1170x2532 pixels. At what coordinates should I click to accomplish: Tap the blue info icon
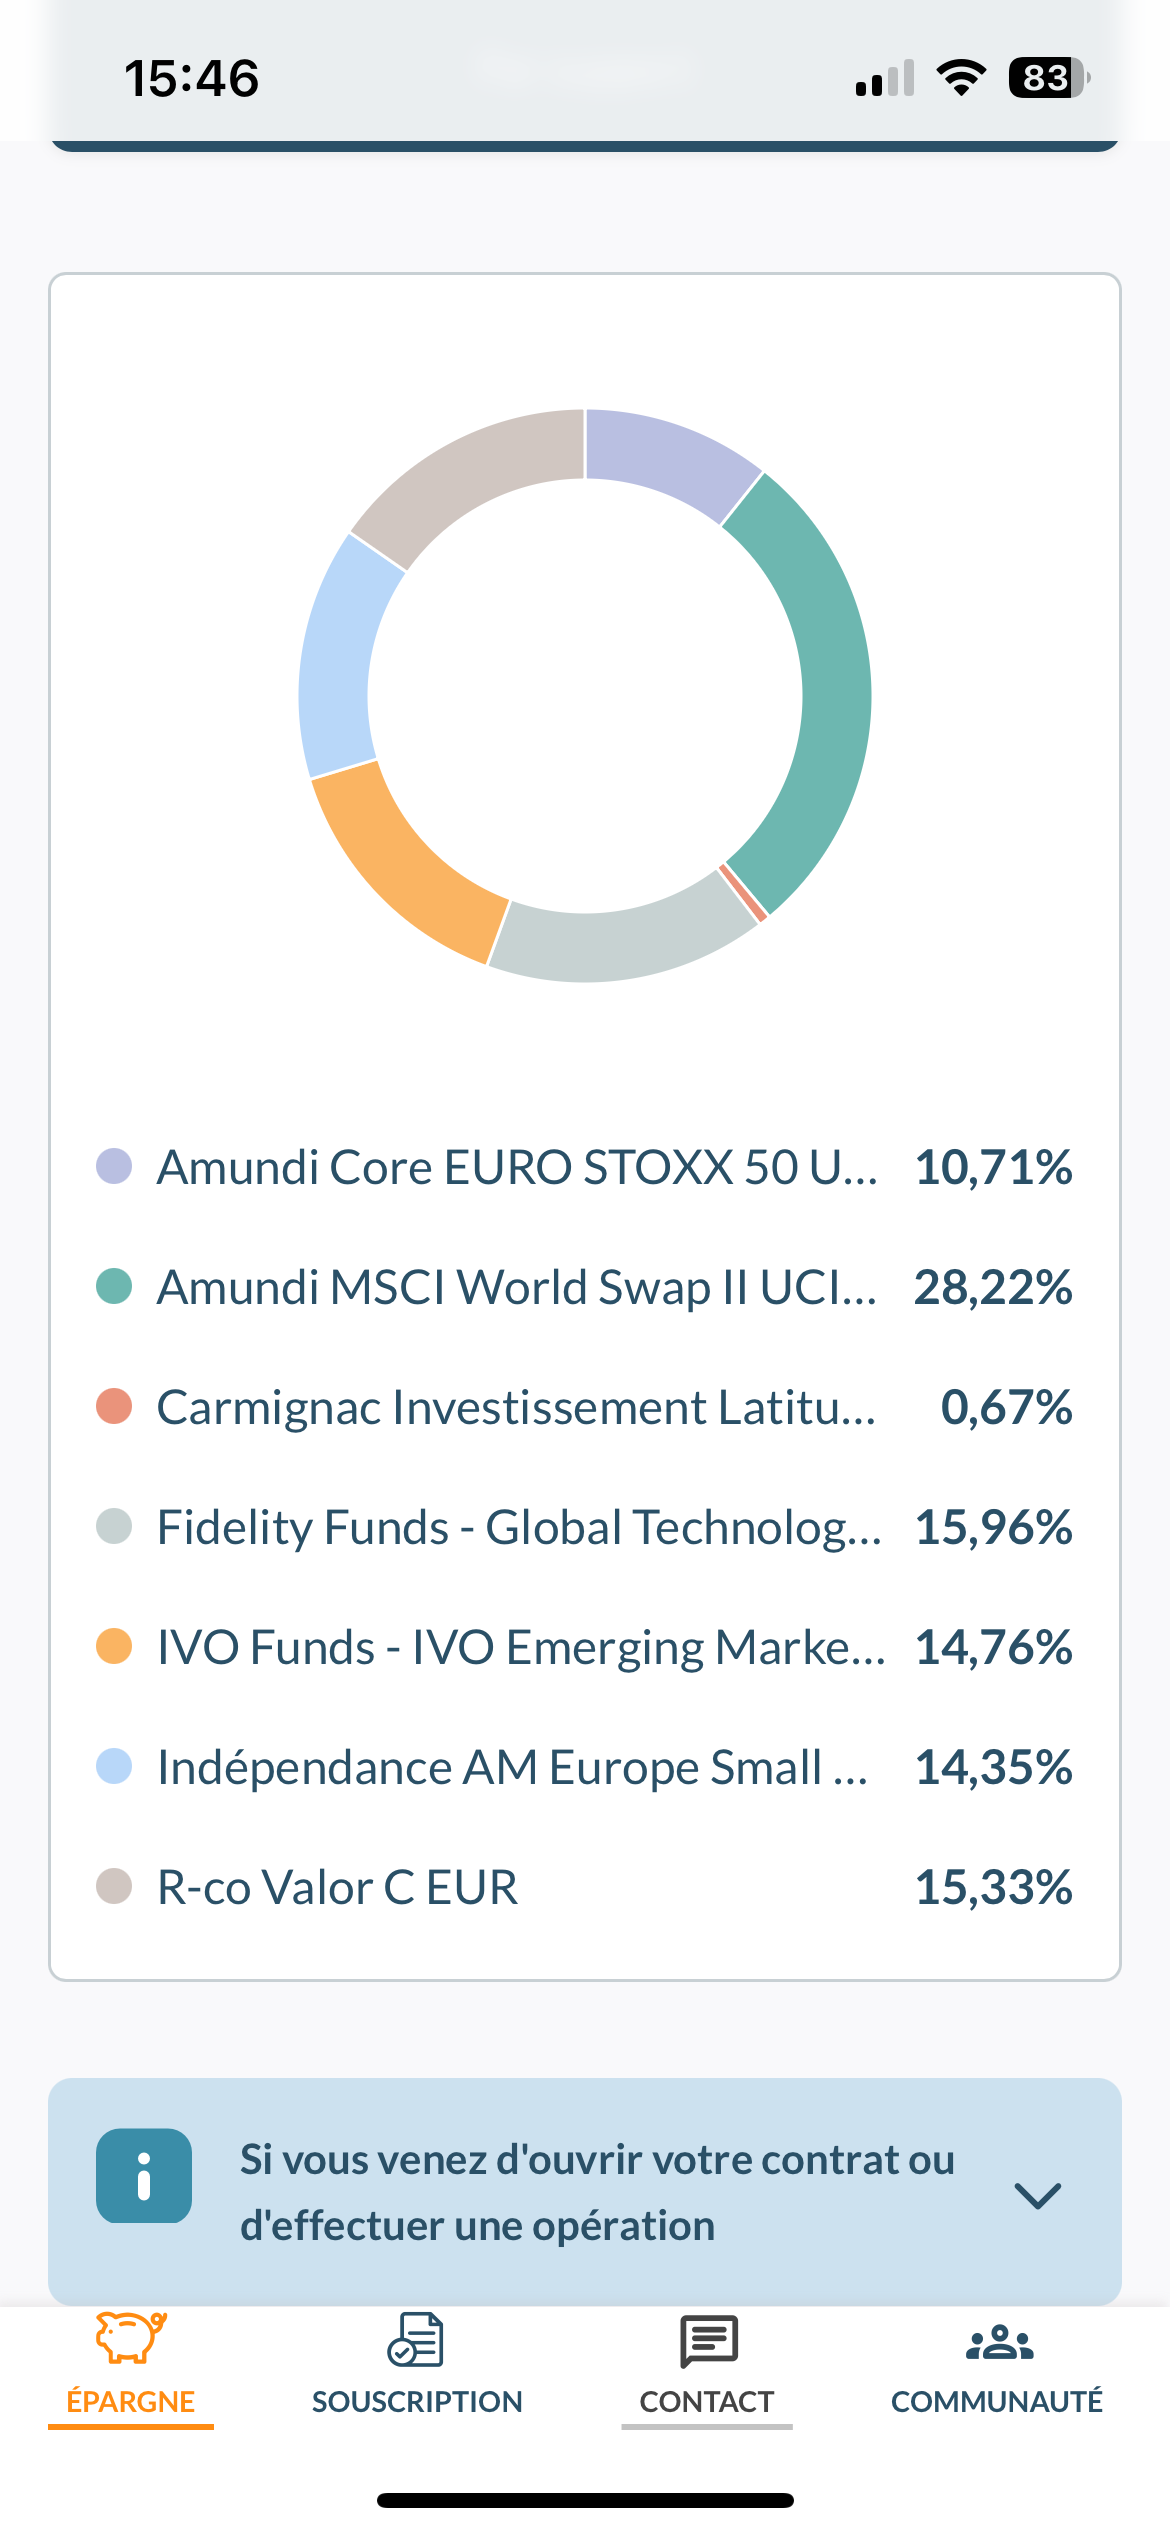(144, 2176)
